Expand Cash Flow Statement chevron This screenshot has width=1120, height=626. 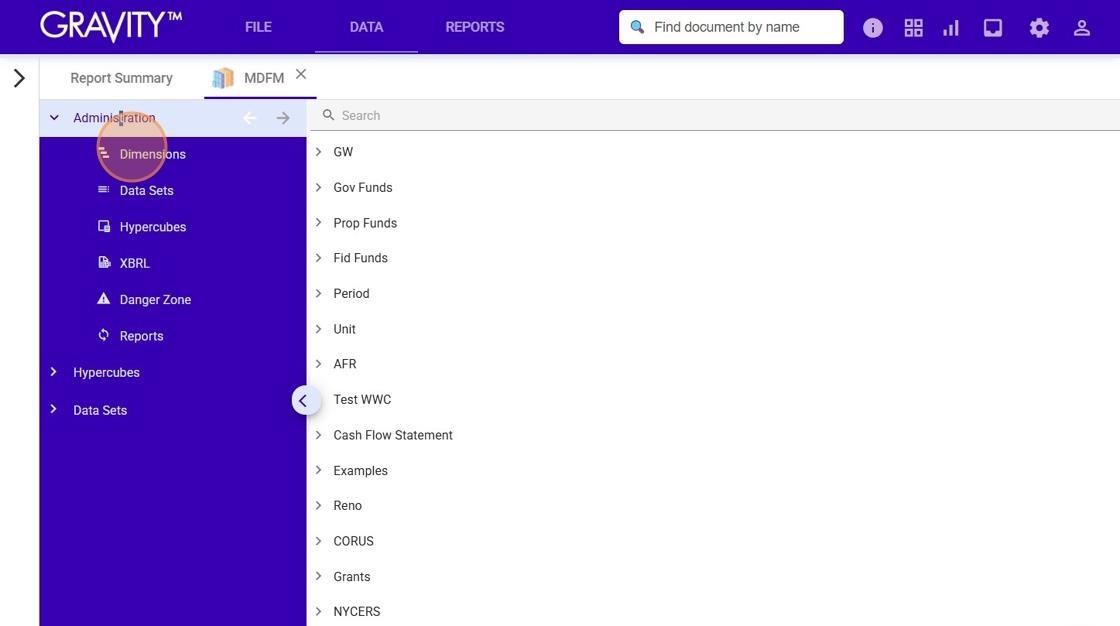pos(319,434)
